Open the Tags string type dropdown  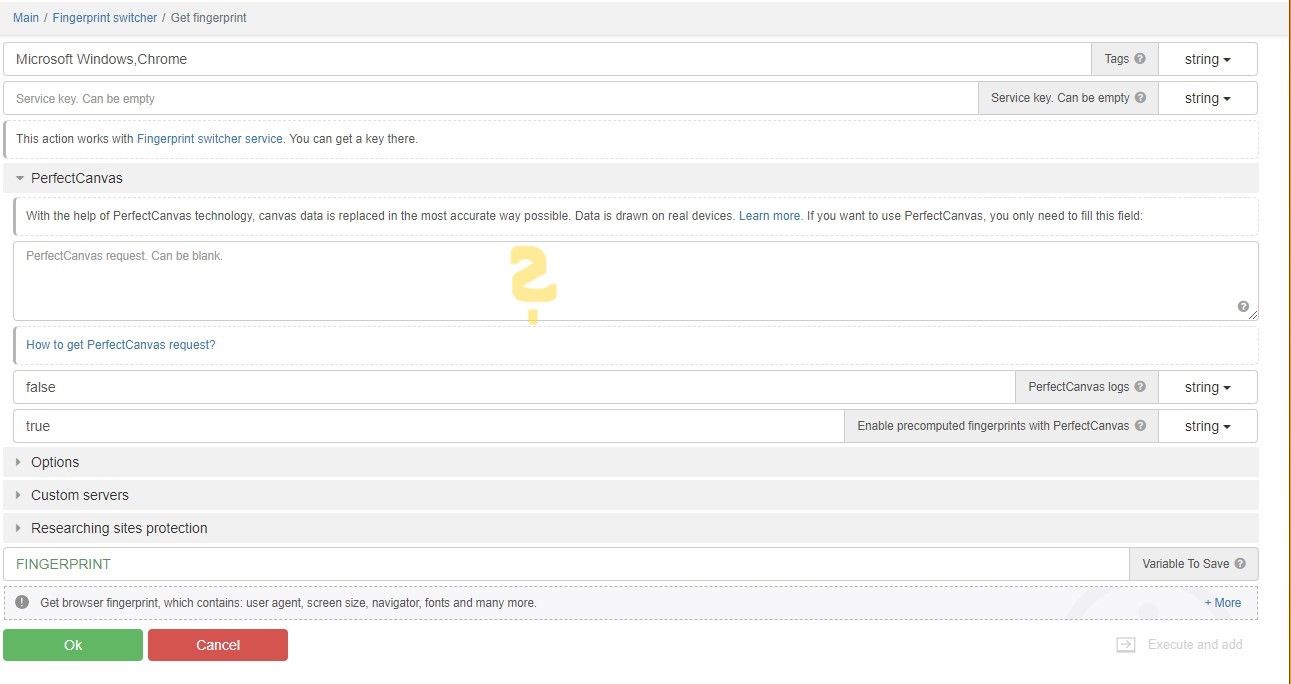click(x=1207, y=59)
